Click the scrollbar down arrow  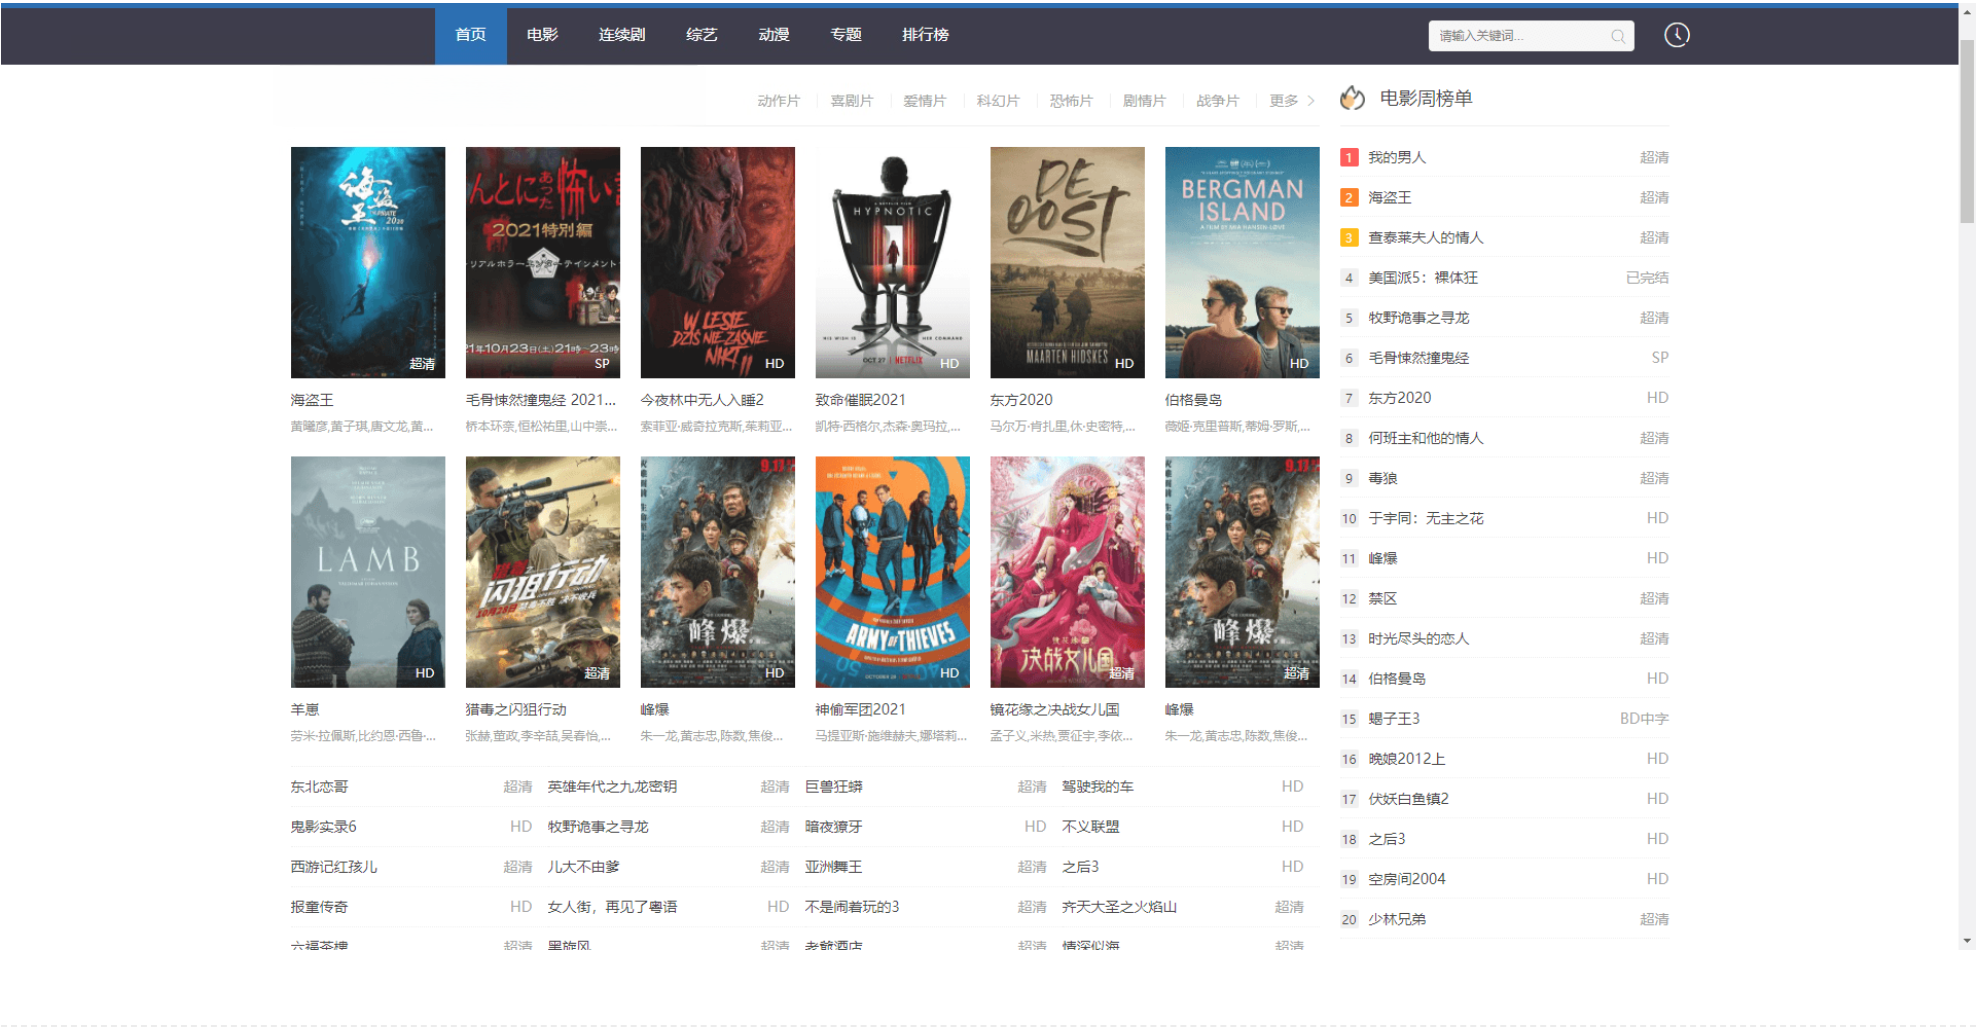1967,941
